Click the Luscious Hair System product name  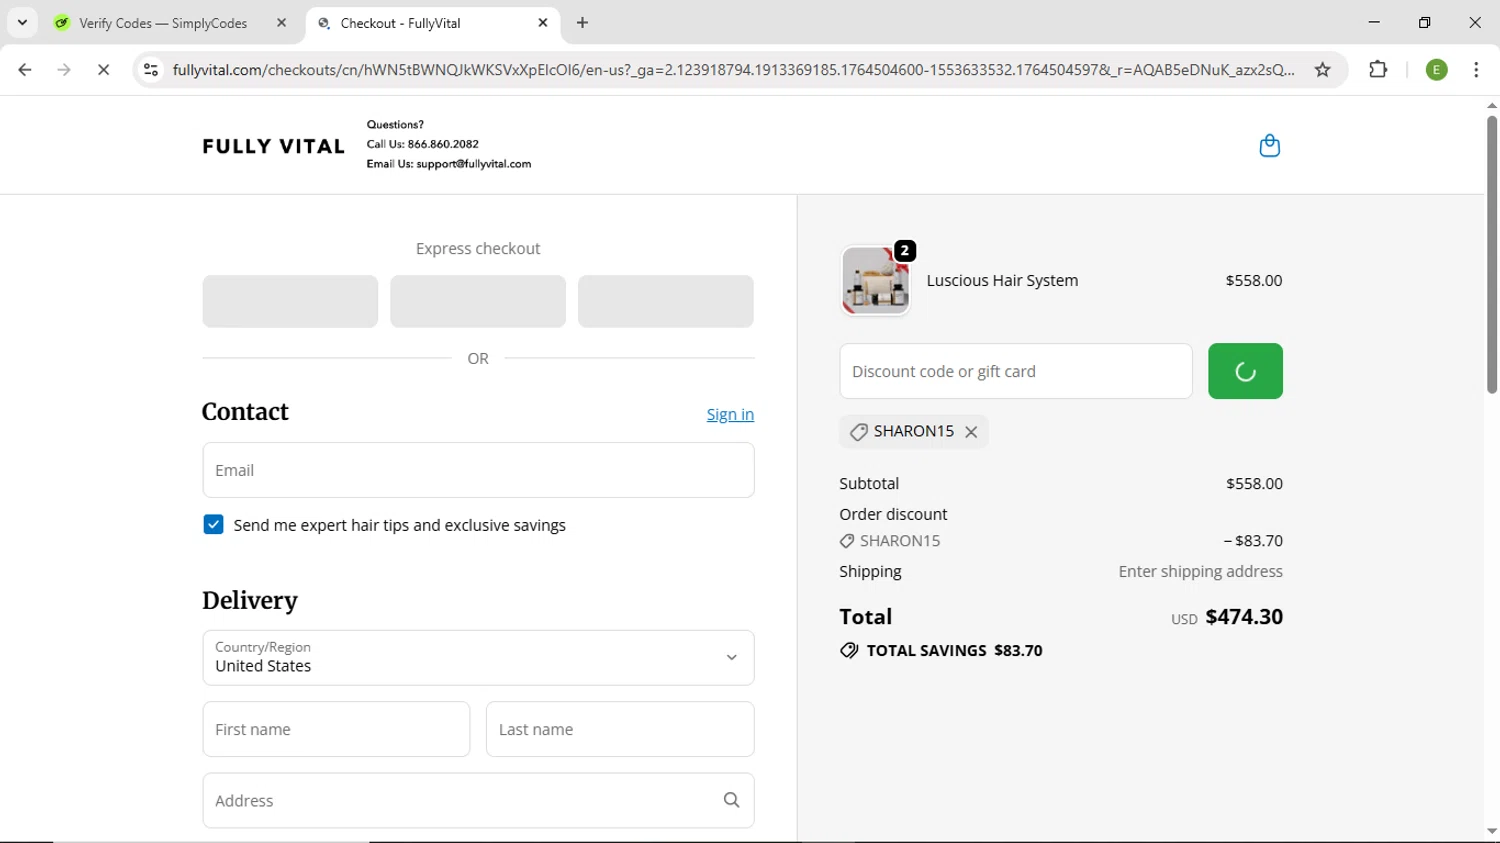(x=1002, y=281)
